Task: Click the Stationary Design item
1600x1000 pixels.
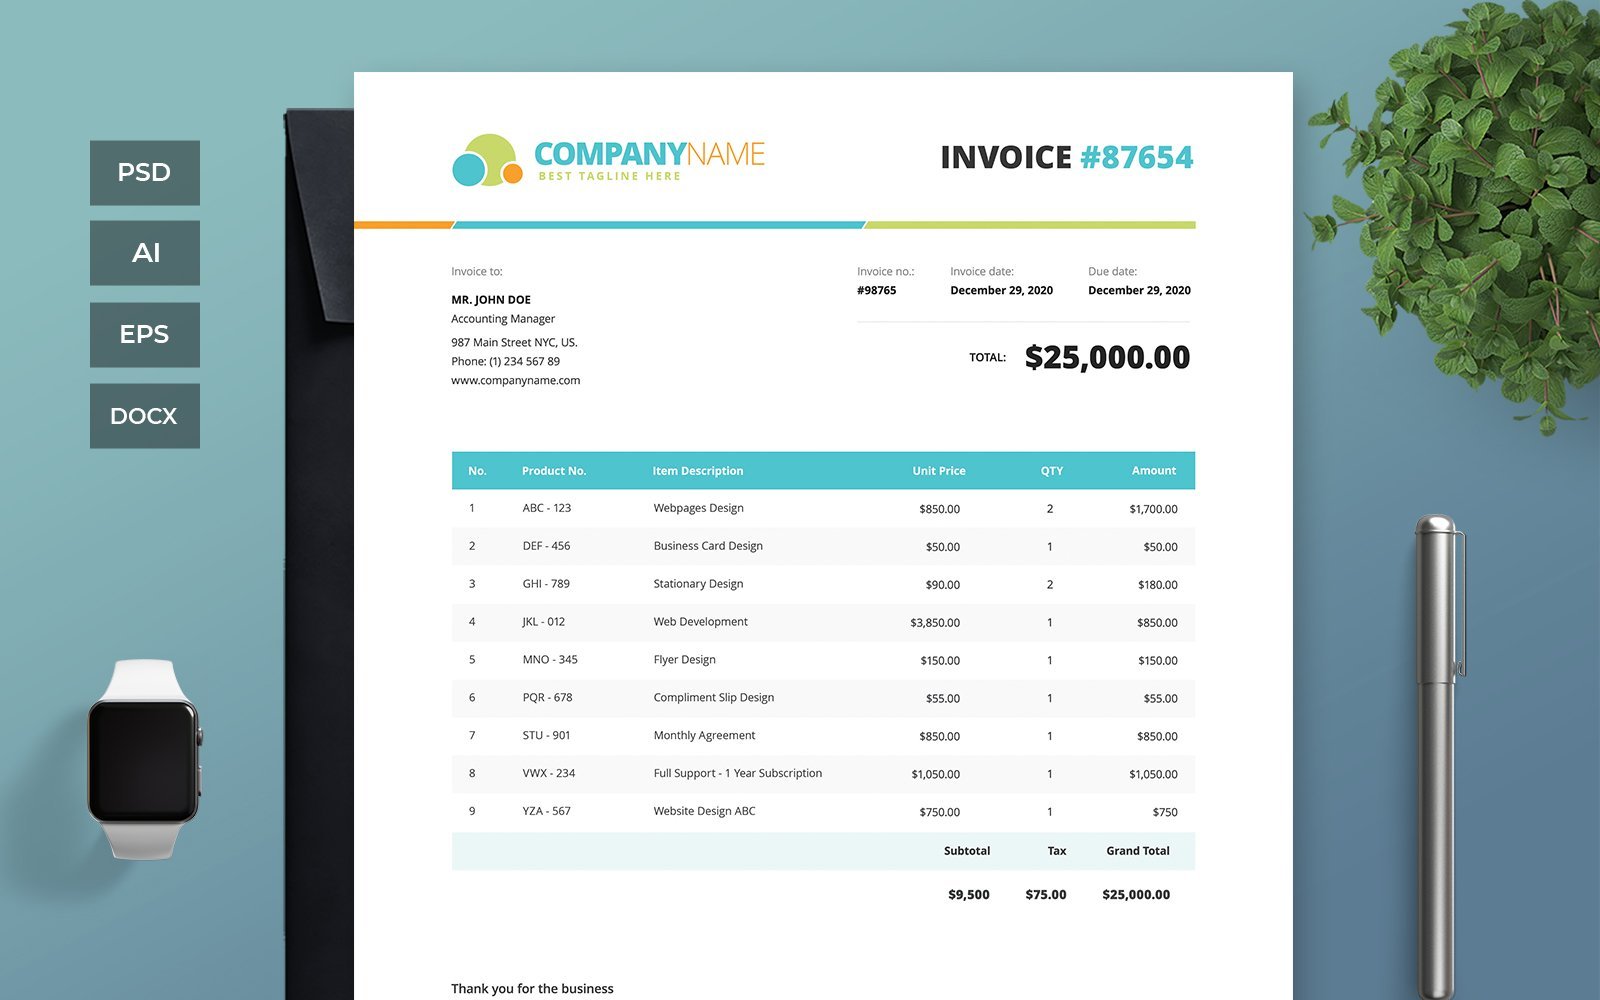Action: click(x=698, y=584)
